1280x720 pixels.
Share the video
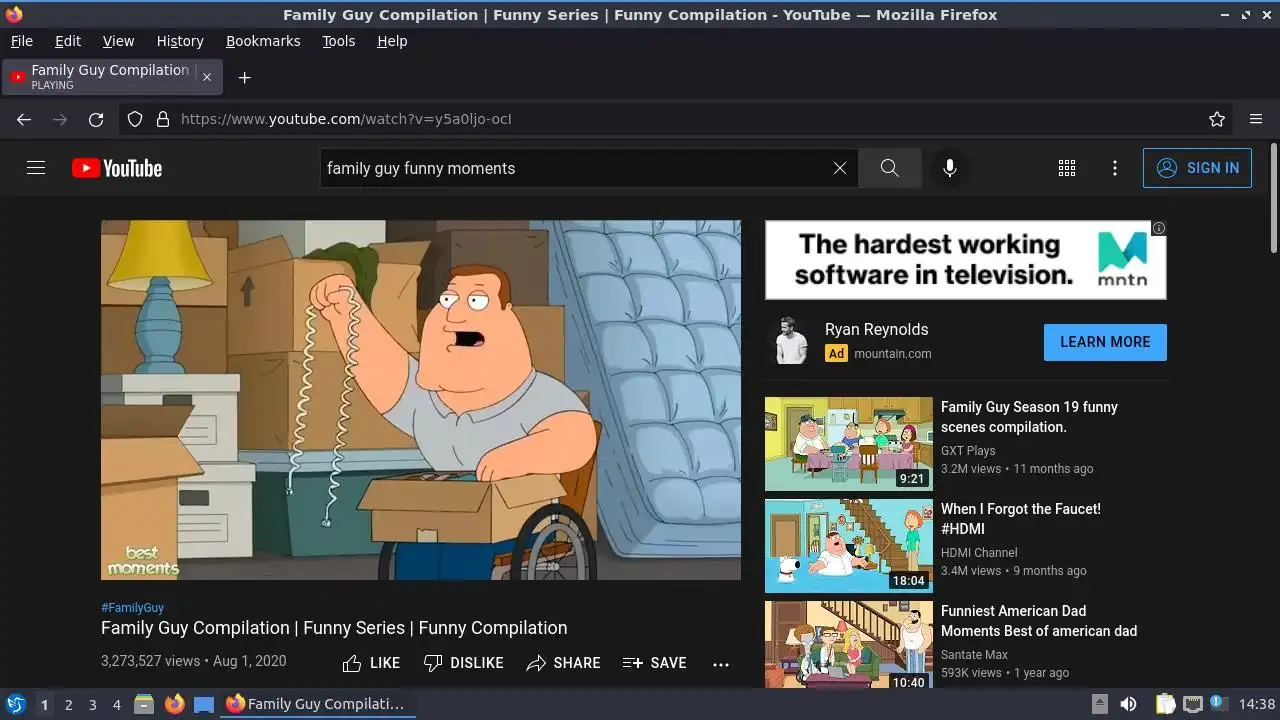564,663
